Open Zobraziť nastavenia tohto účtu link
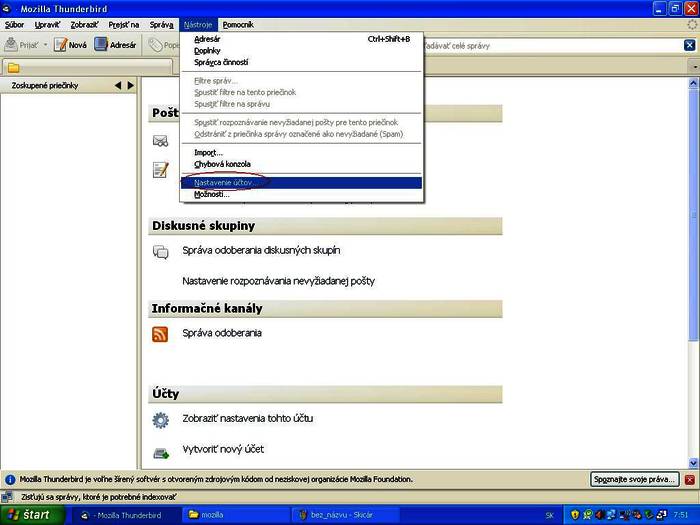The height and width of the screenshot is (525, 700). coord(248,419)
